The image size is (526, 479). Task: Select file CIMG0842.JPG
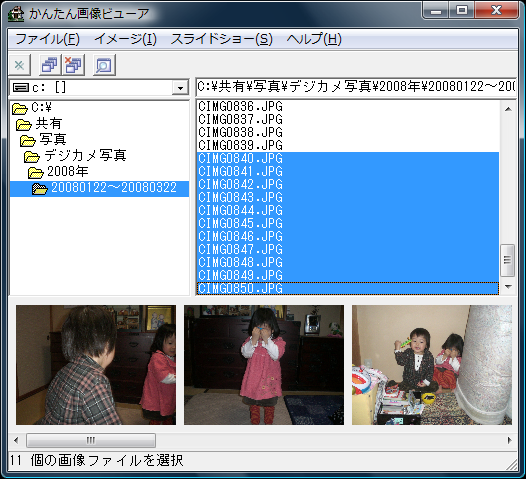click(x=348, y=184)
